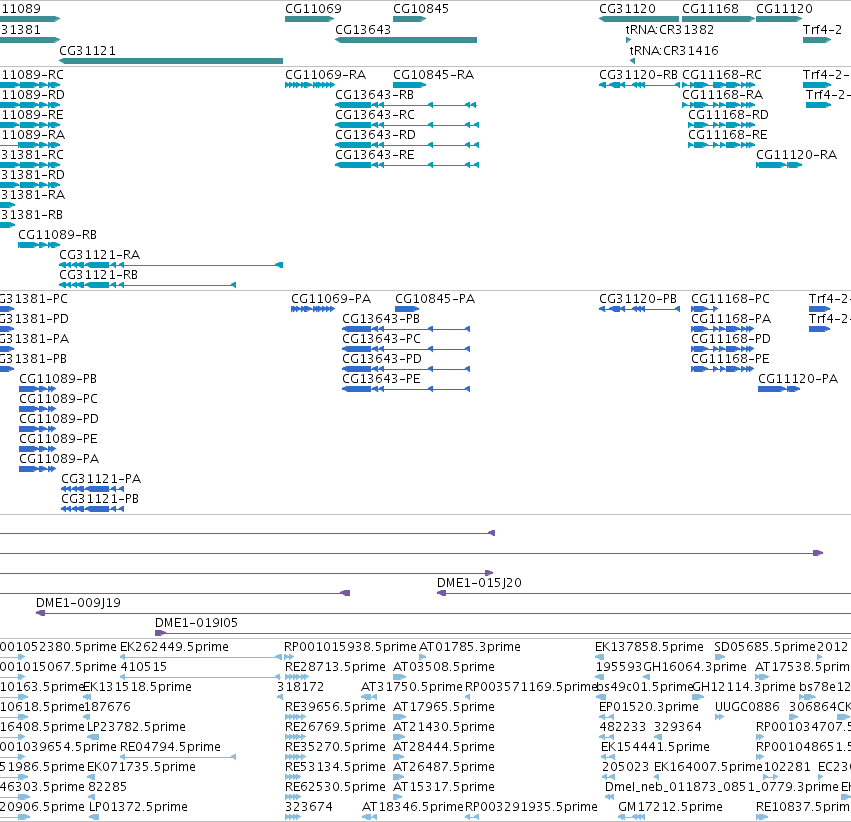Click protein CG11120-PA
The width and height of the screenshot is (851, 822).
coord(798,379)
